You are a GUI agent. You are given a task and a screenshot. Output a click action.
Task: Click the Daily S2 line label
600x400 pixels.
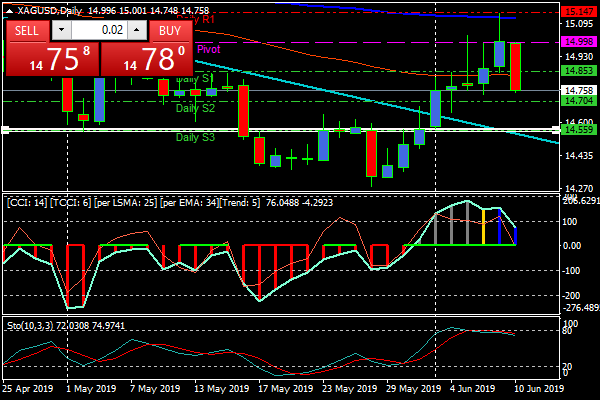194,107
